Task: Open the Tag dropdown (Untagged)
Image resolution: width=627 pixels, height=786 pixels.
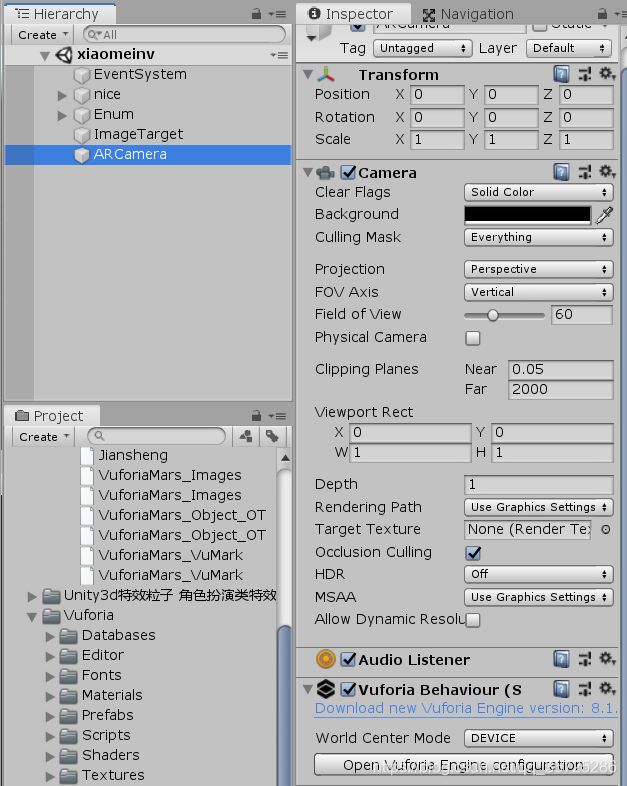Action: pos(423,48)
